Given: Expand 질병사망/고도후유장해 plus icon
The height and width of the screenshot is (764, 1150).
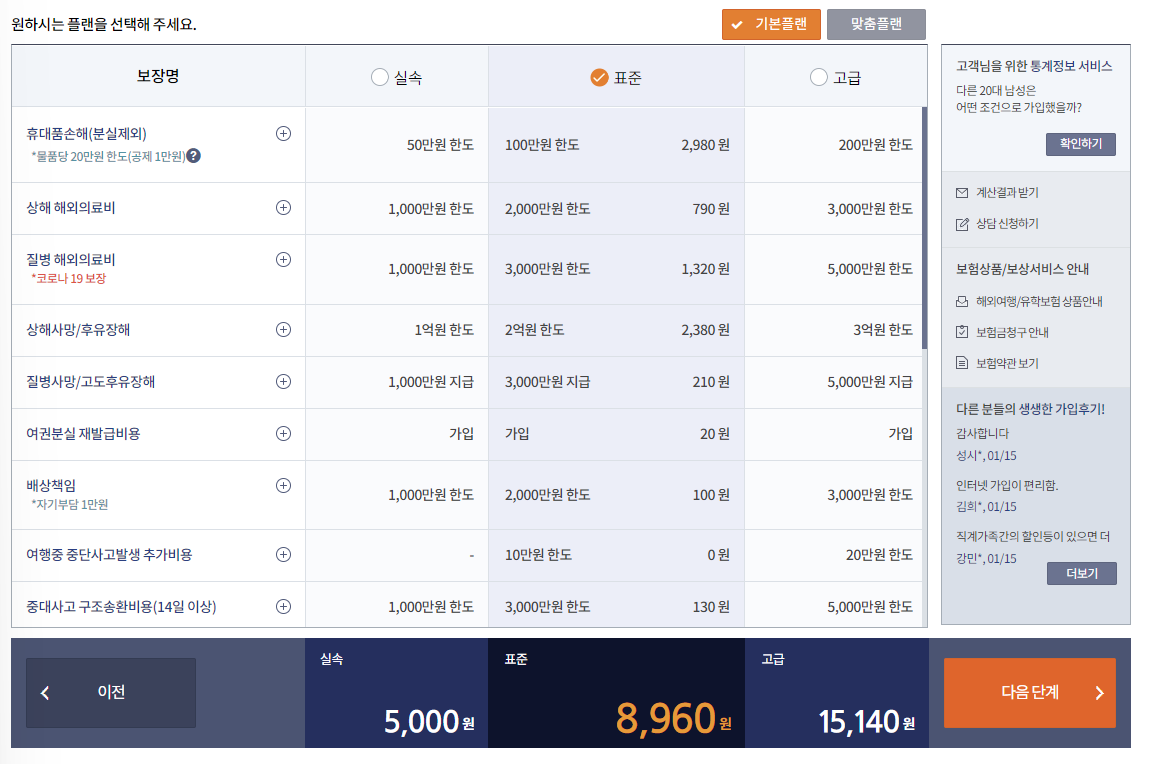Looking at the screenshot, I should (x=283, y=381).
